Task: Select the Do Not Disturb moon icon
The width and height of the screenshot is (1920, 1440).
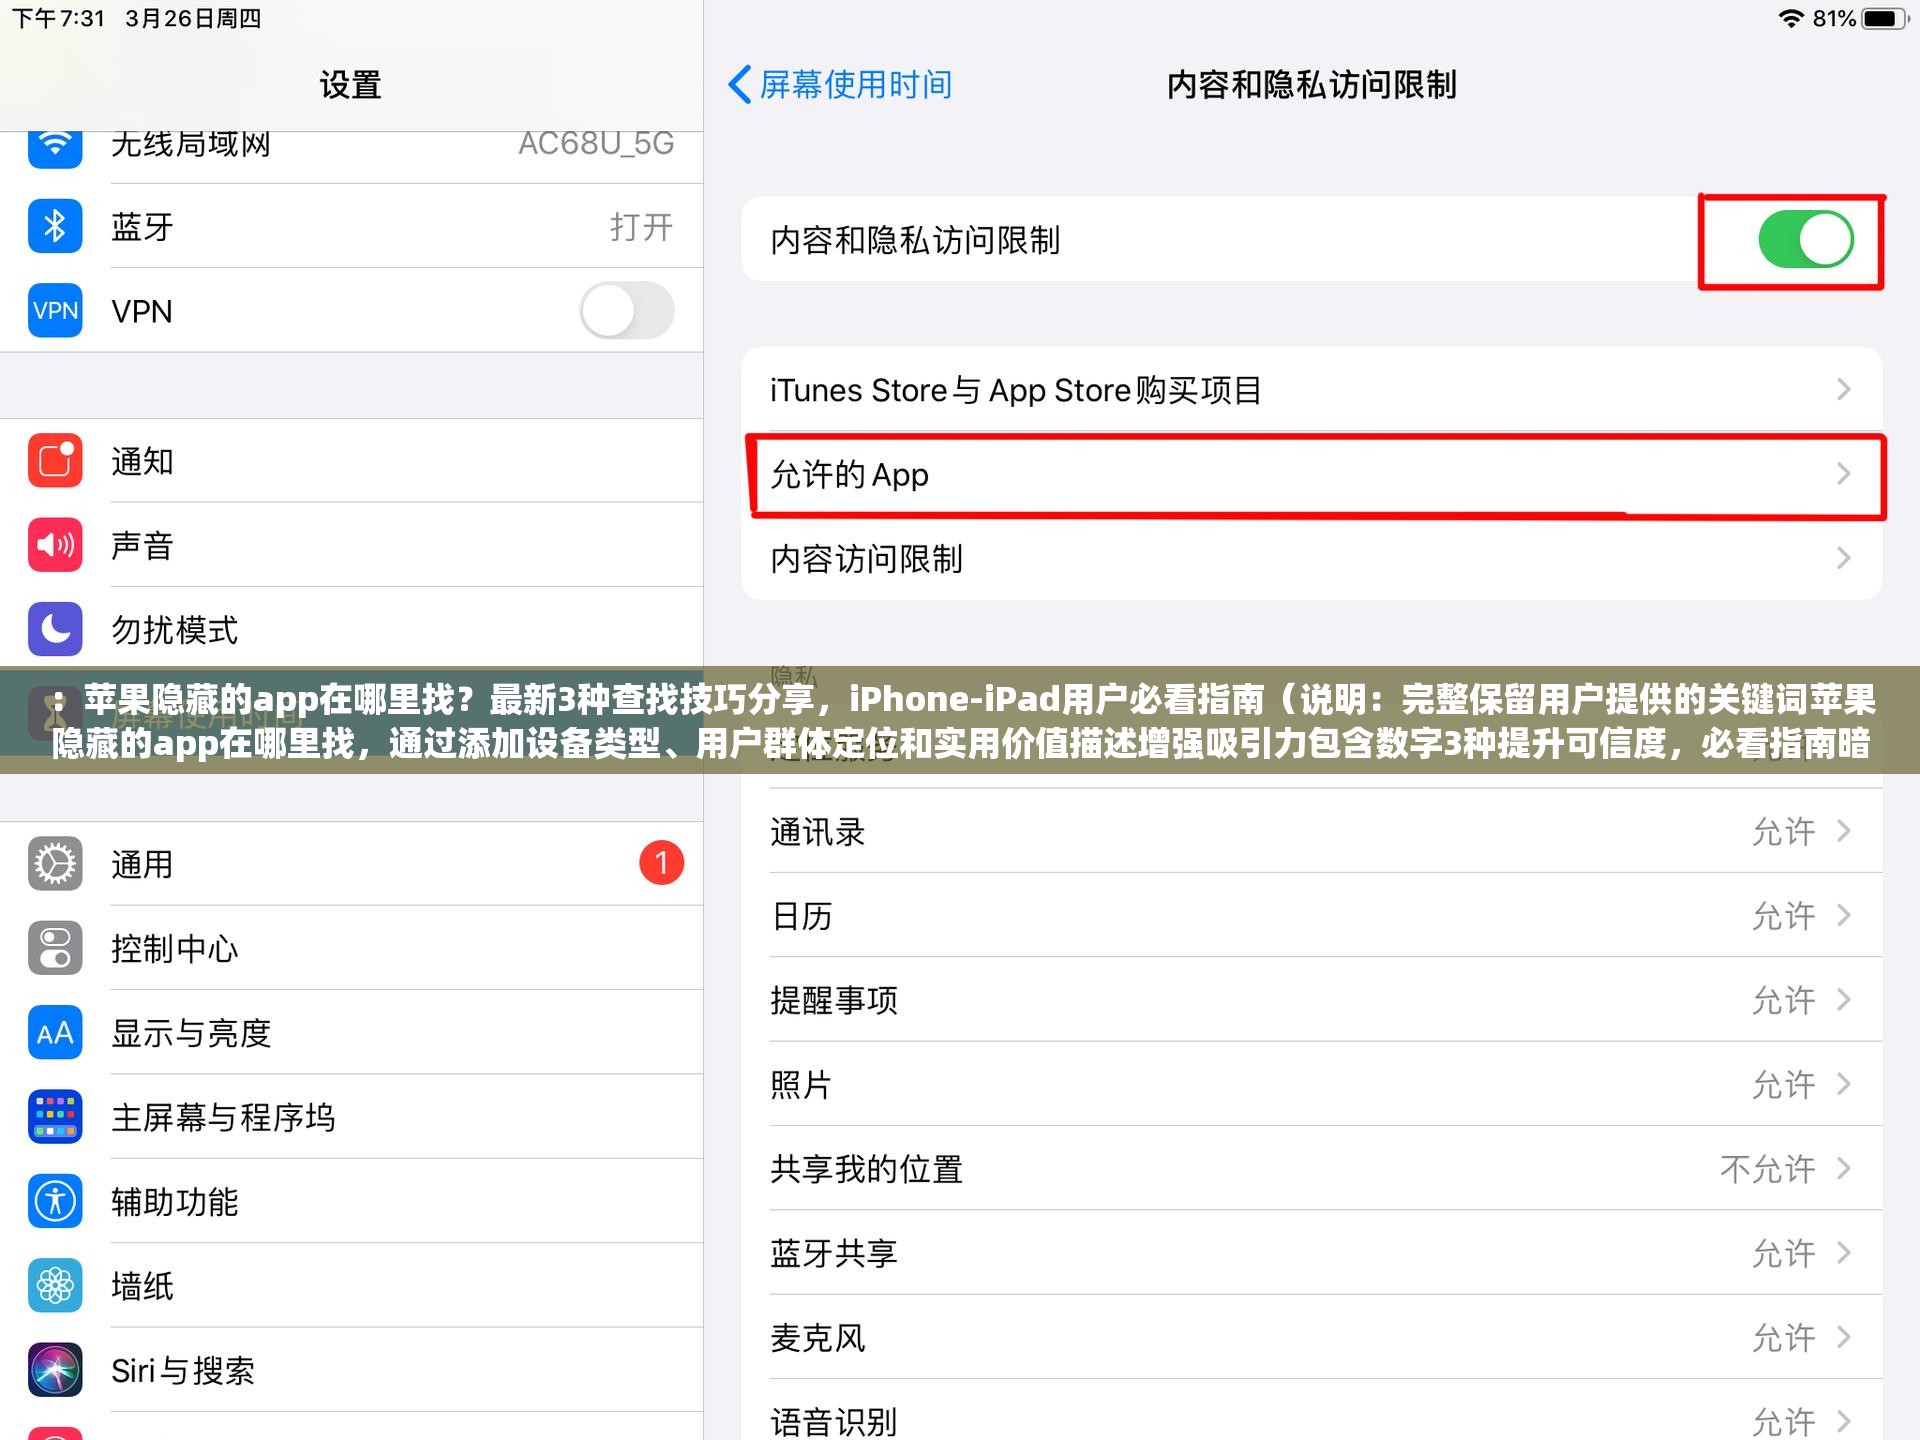Action: (55, 629)
